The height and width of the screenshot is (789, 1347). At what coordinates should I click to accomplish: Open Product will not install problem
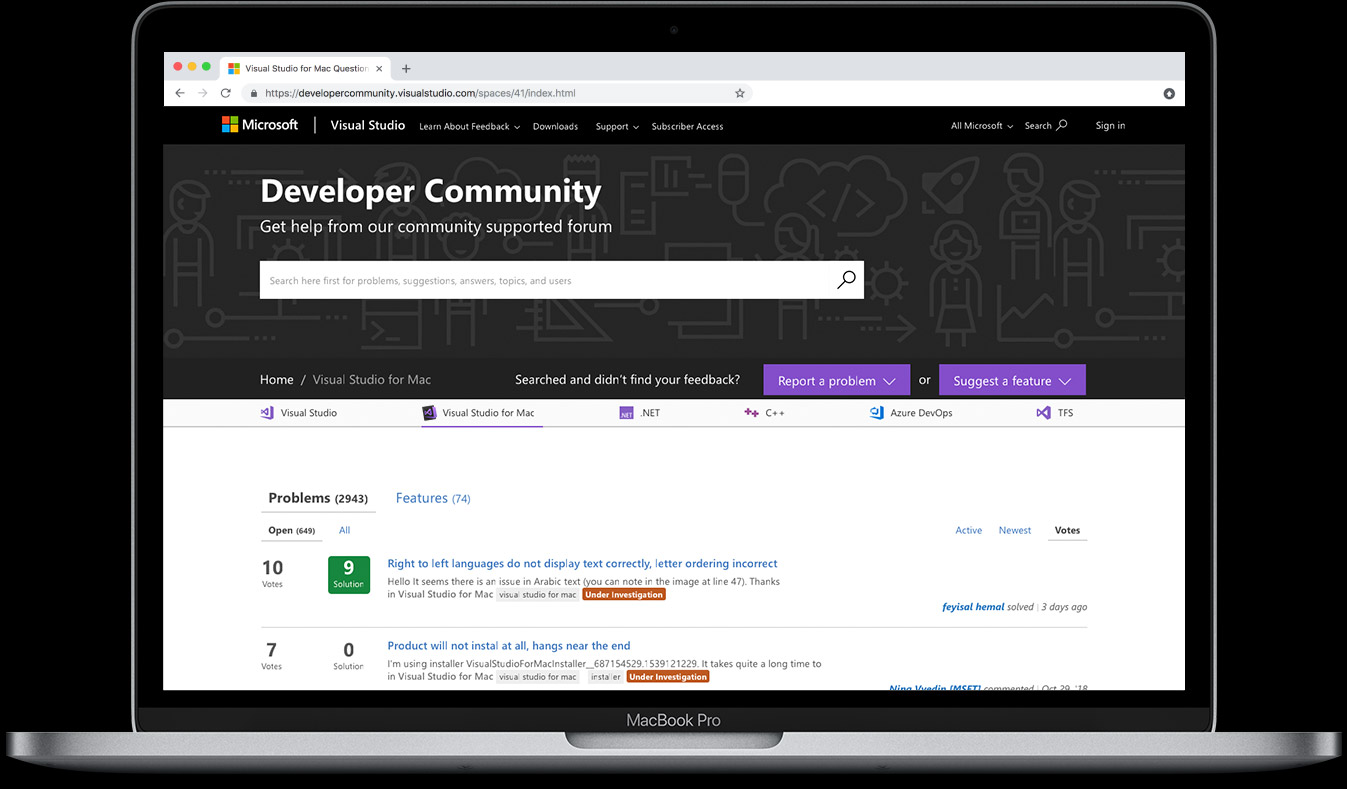tap(509, 645)
